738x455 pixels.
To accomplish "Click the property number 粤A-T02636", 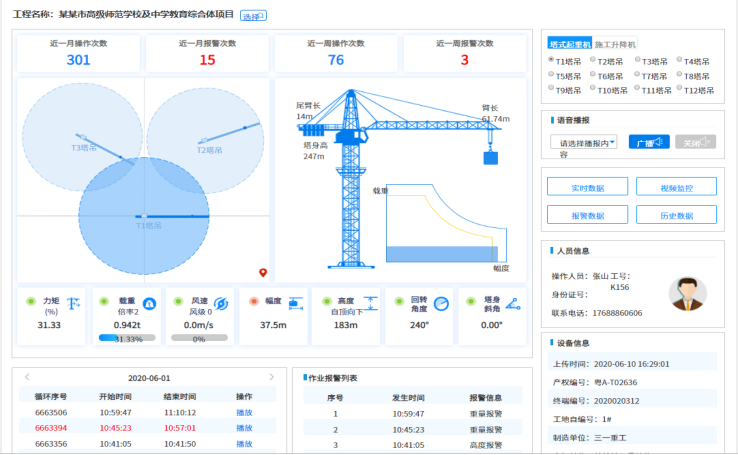I will [x=616, y=383].
